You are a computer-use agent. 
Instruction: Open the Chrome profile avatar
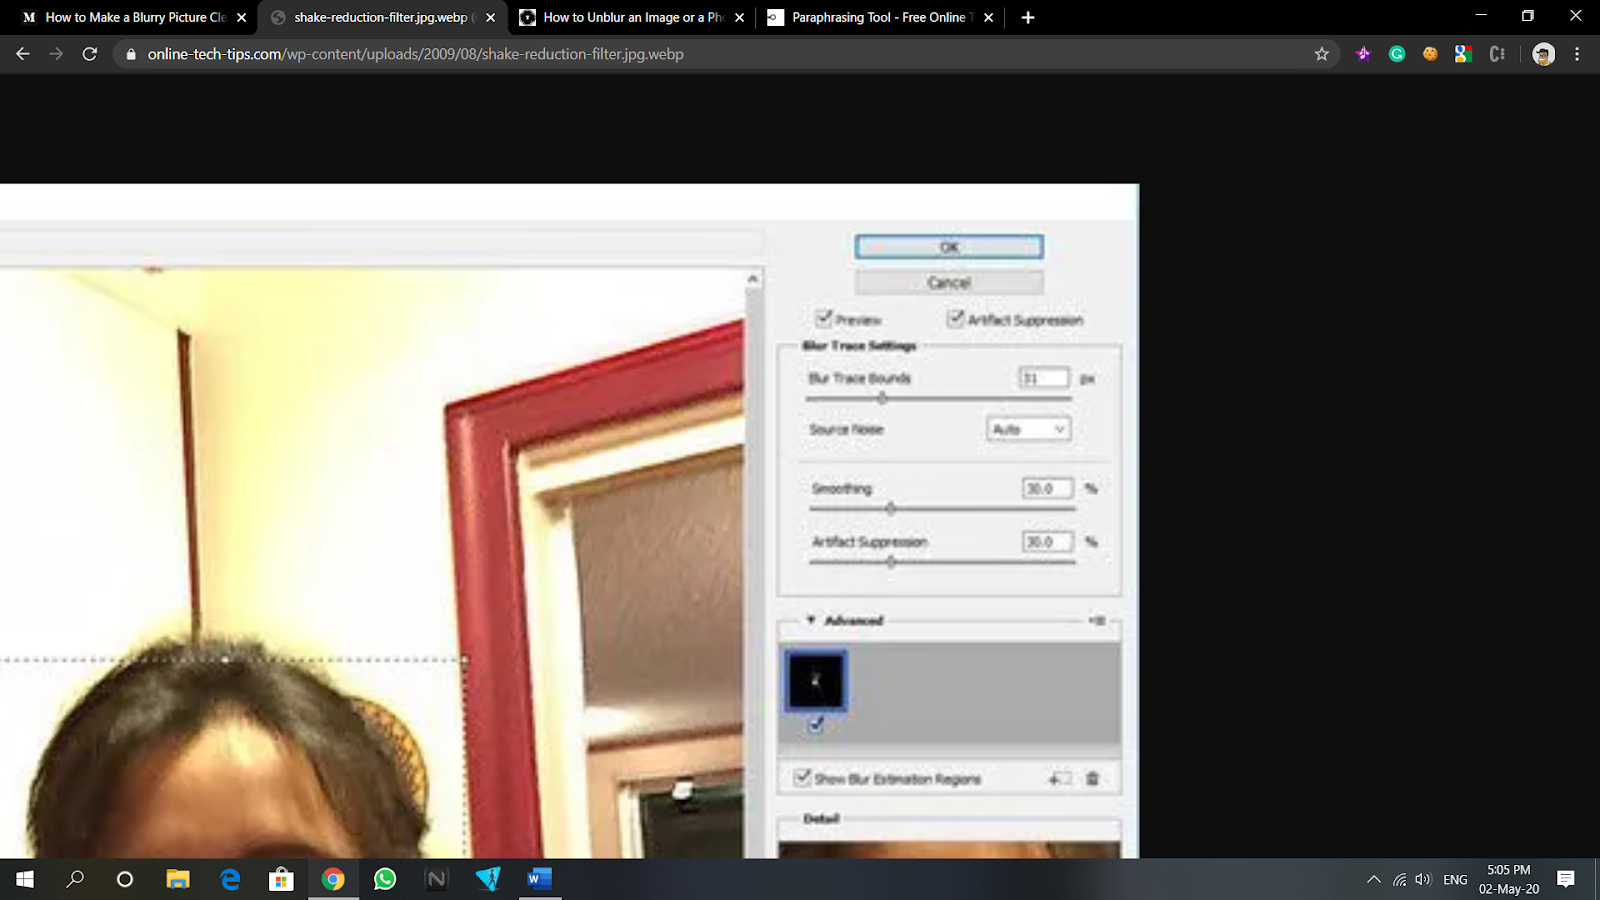pos(1543,54)
